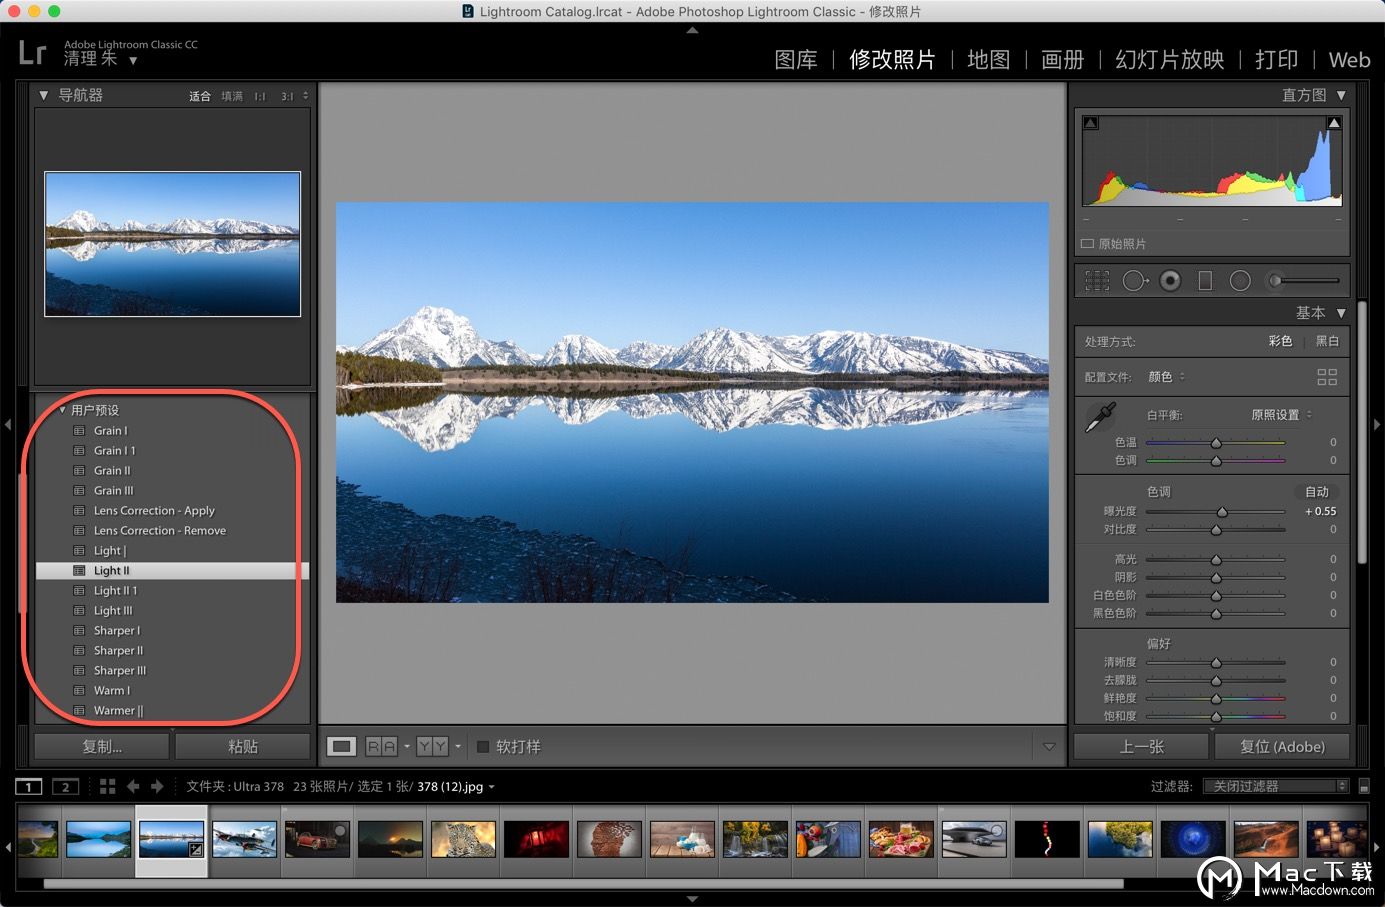
Task: Switch to loupe view mode
Action: coord(342,746)
